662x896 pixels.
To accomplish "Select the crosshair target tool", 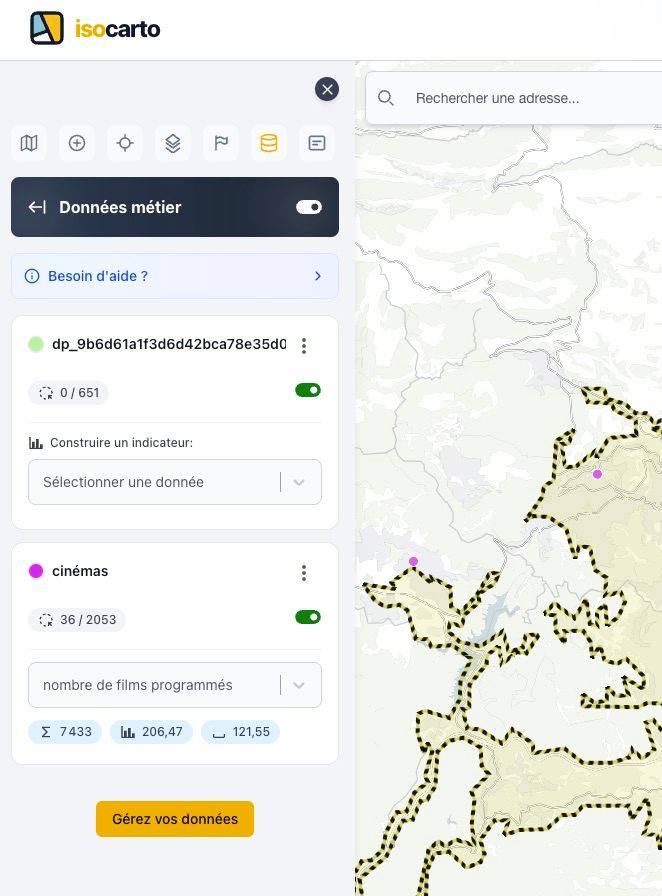I will click(x=125, y=143).
